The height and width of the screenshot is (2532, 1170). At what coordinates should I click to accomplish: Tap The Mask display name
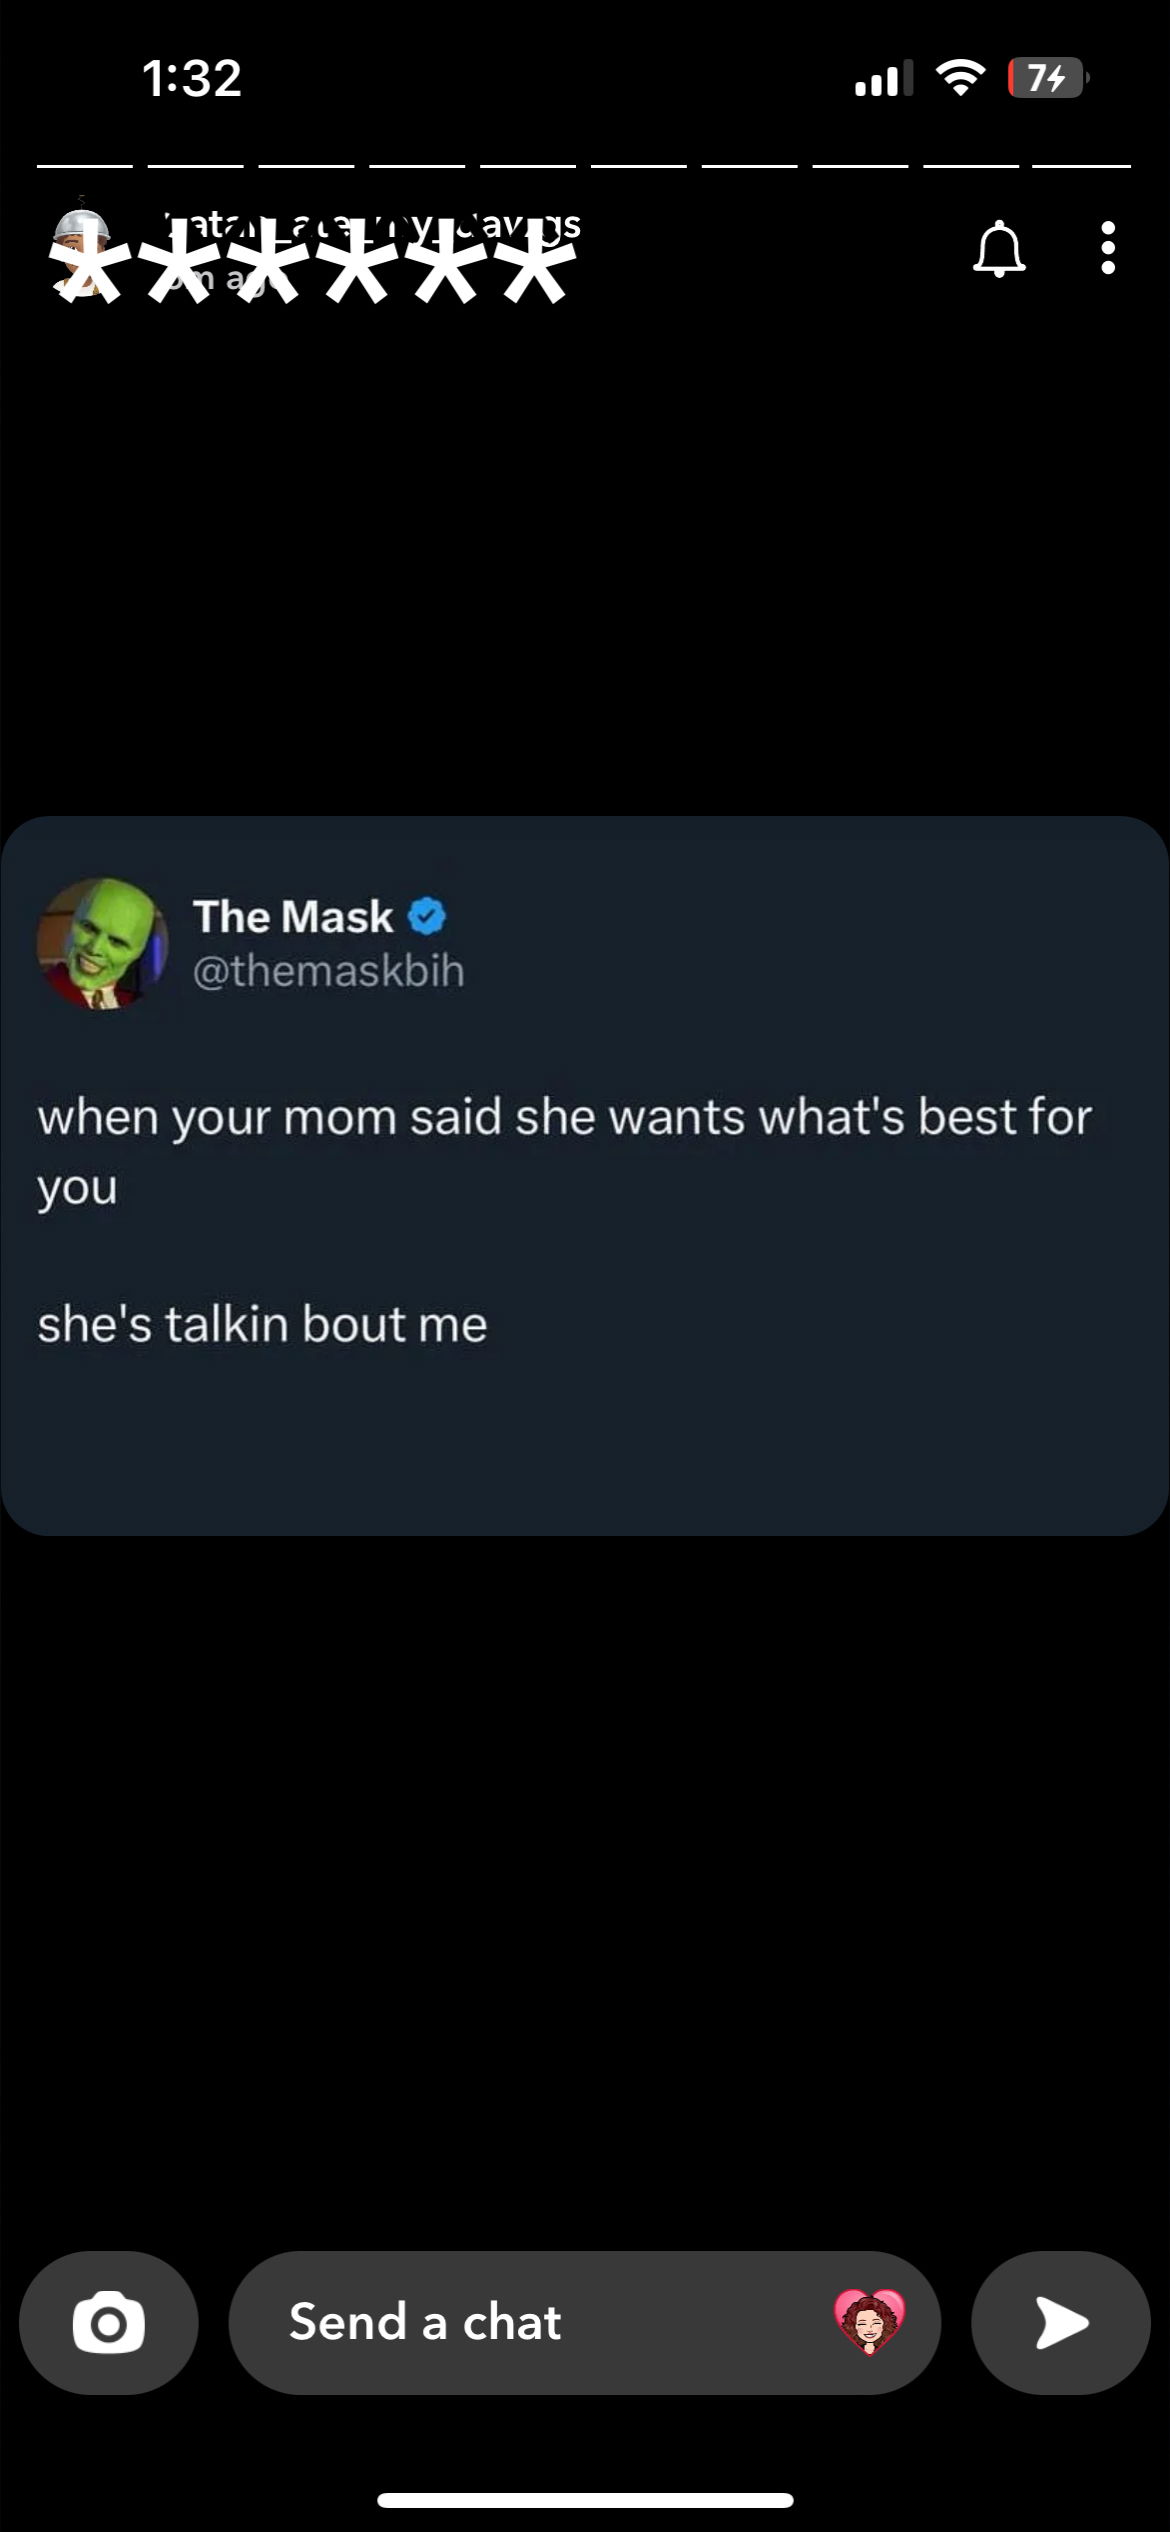click(x=293, y=916)
